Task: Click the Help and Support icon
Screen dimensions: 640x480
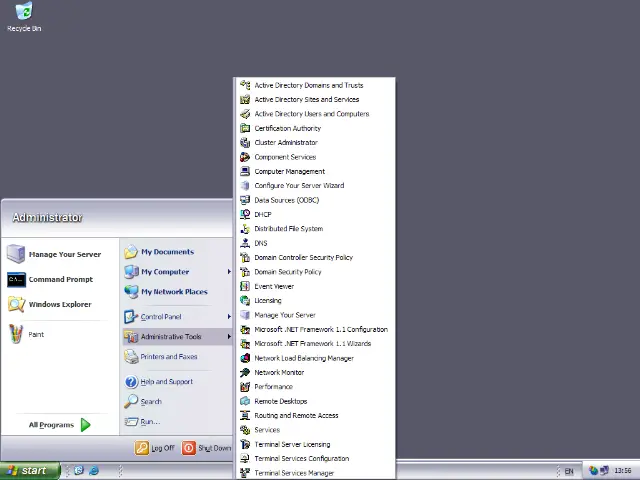Action: (x=131, y=382)
